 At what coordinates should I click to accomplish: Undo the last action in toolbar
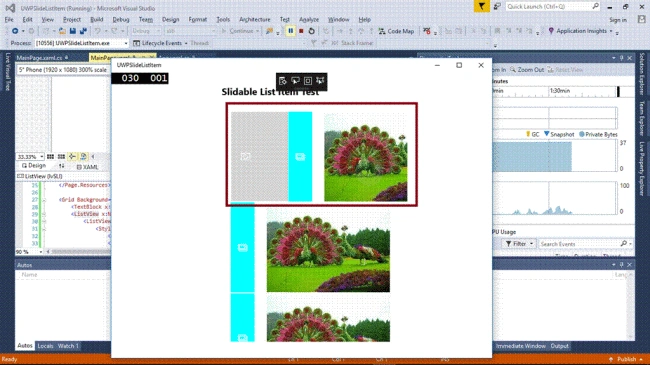point(97,31)
